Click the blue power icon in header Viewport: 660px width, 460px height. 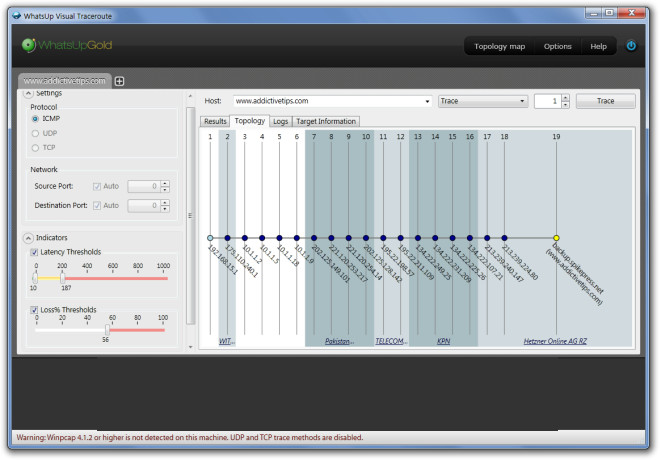pos(631,45)
